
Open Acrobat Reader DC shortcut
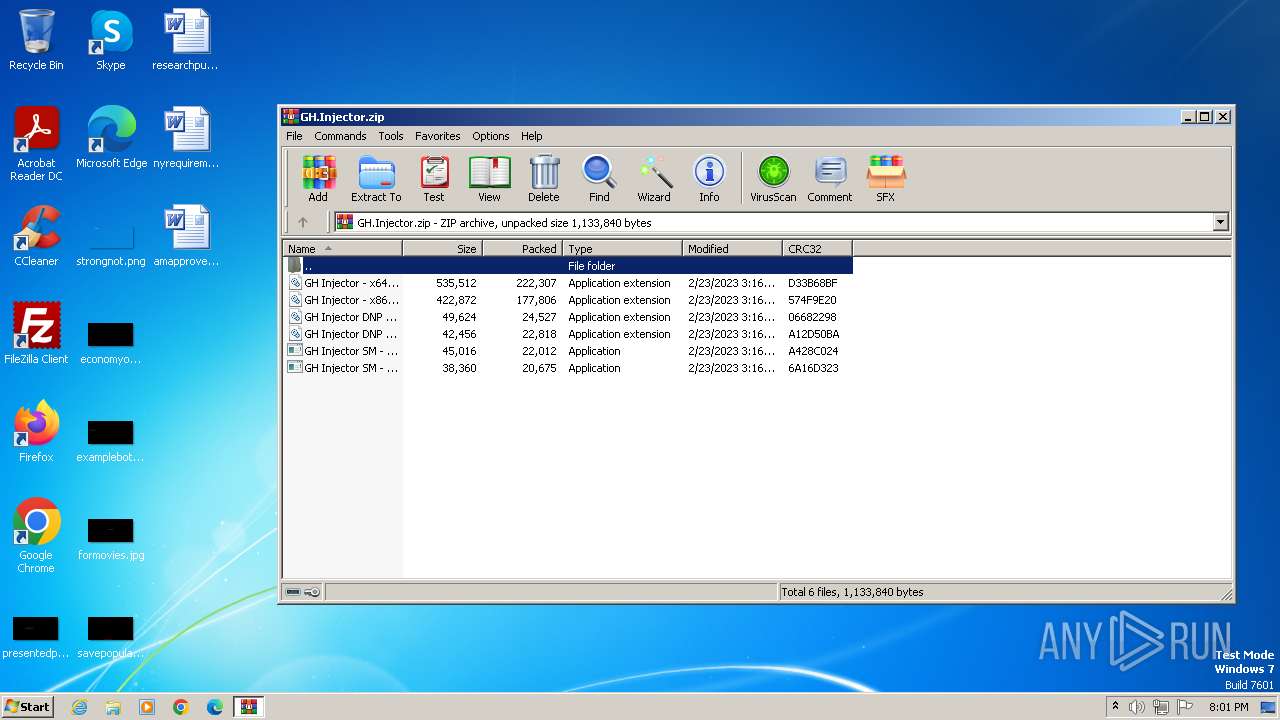[x=36, y=144]
